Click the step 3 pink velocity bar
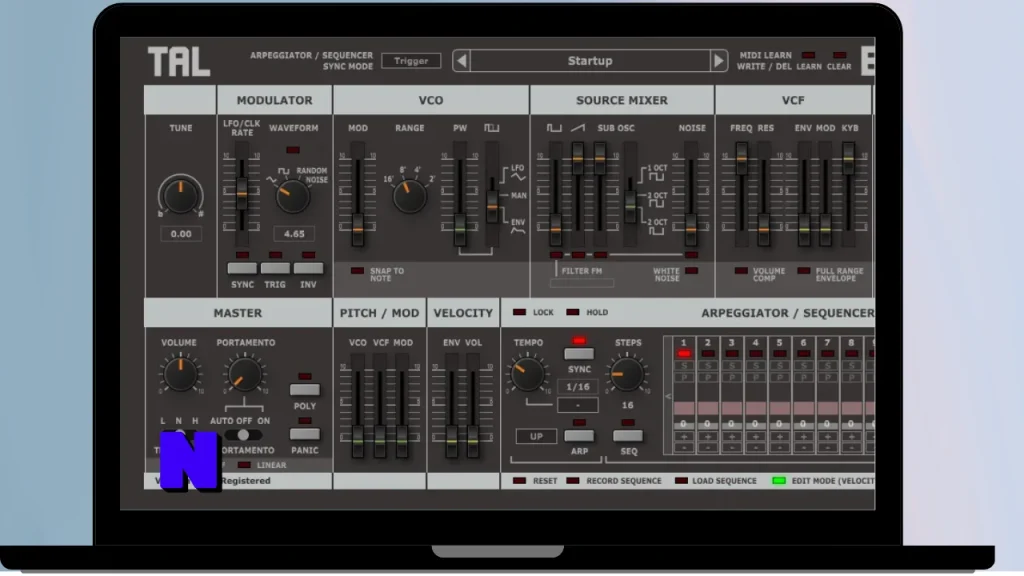Viewport: 1024px width, 576px height. pyautogui.click(x=731, y=408)
